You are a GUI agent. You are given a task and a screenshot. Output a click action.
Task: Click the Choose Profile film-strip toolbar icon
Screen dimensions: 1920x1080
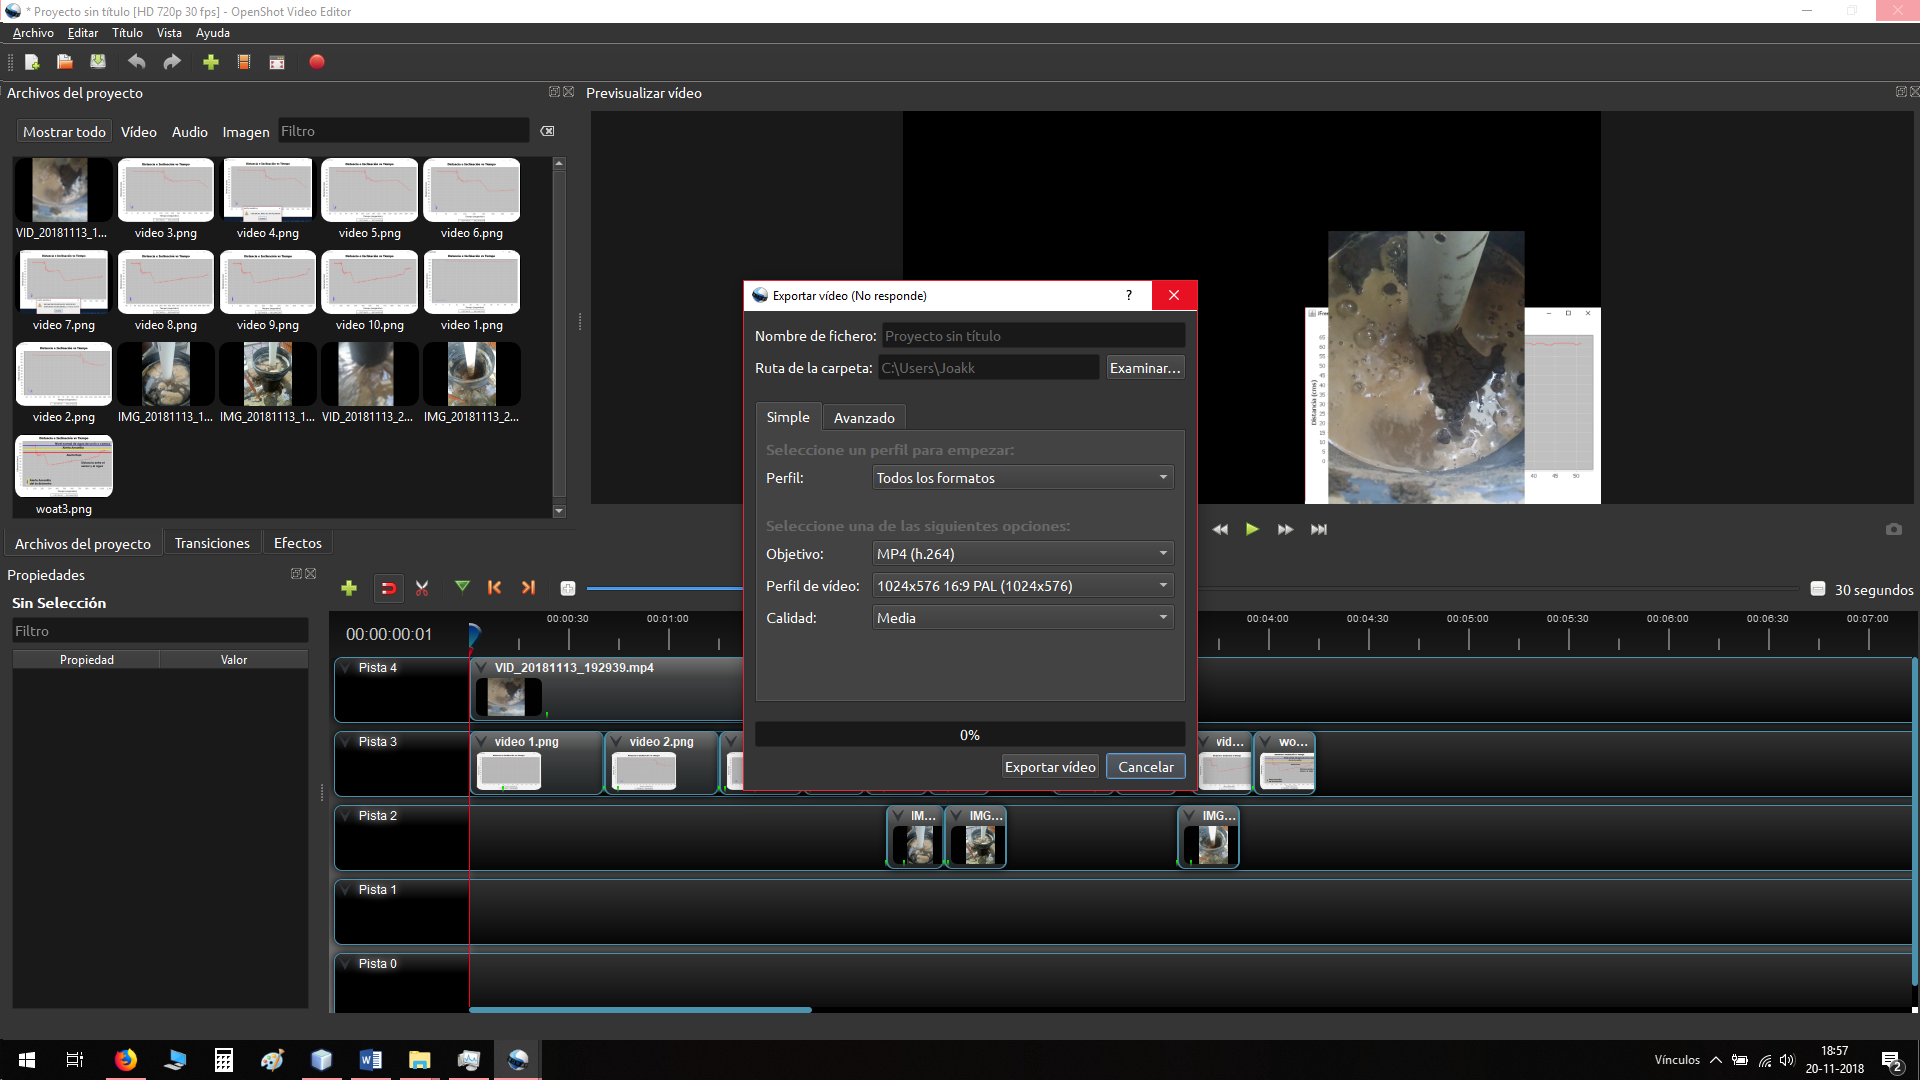click(243, 62)
